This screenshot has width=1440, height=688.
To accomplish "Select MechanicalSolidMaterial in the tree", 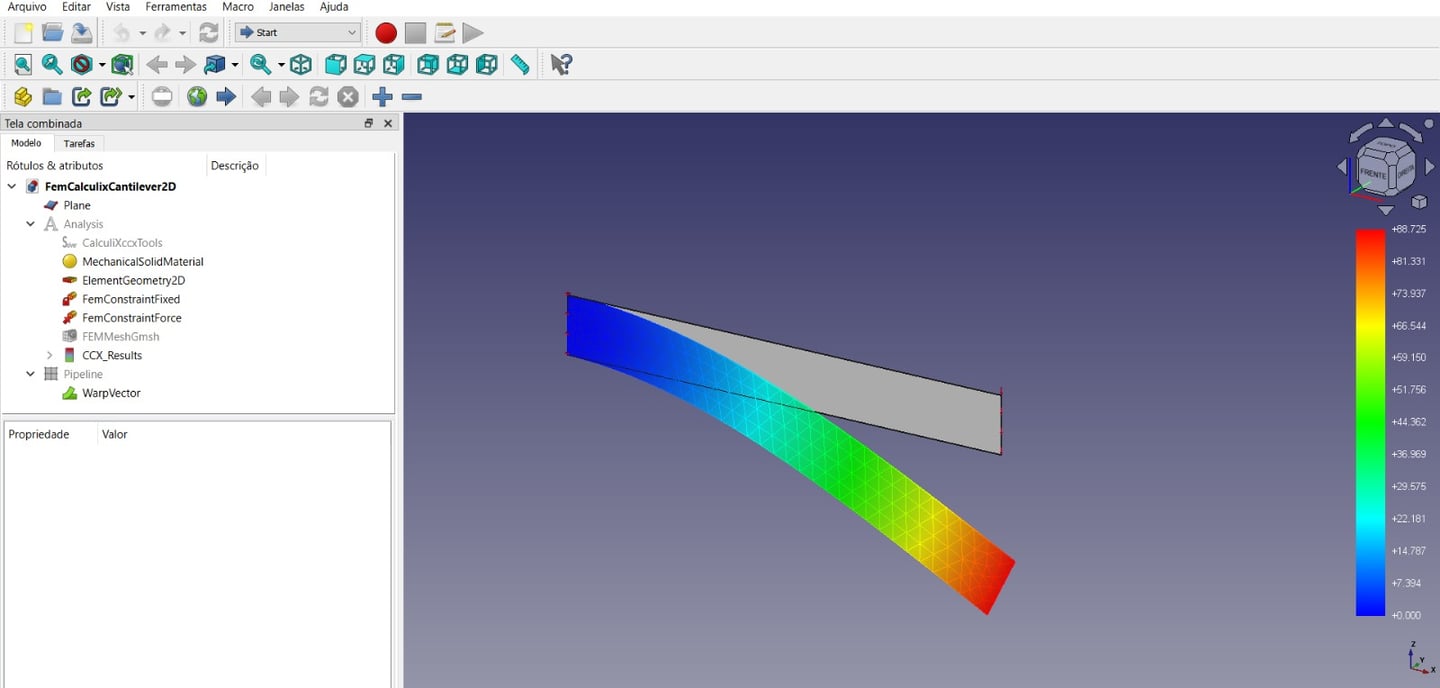I will [142, 262].
